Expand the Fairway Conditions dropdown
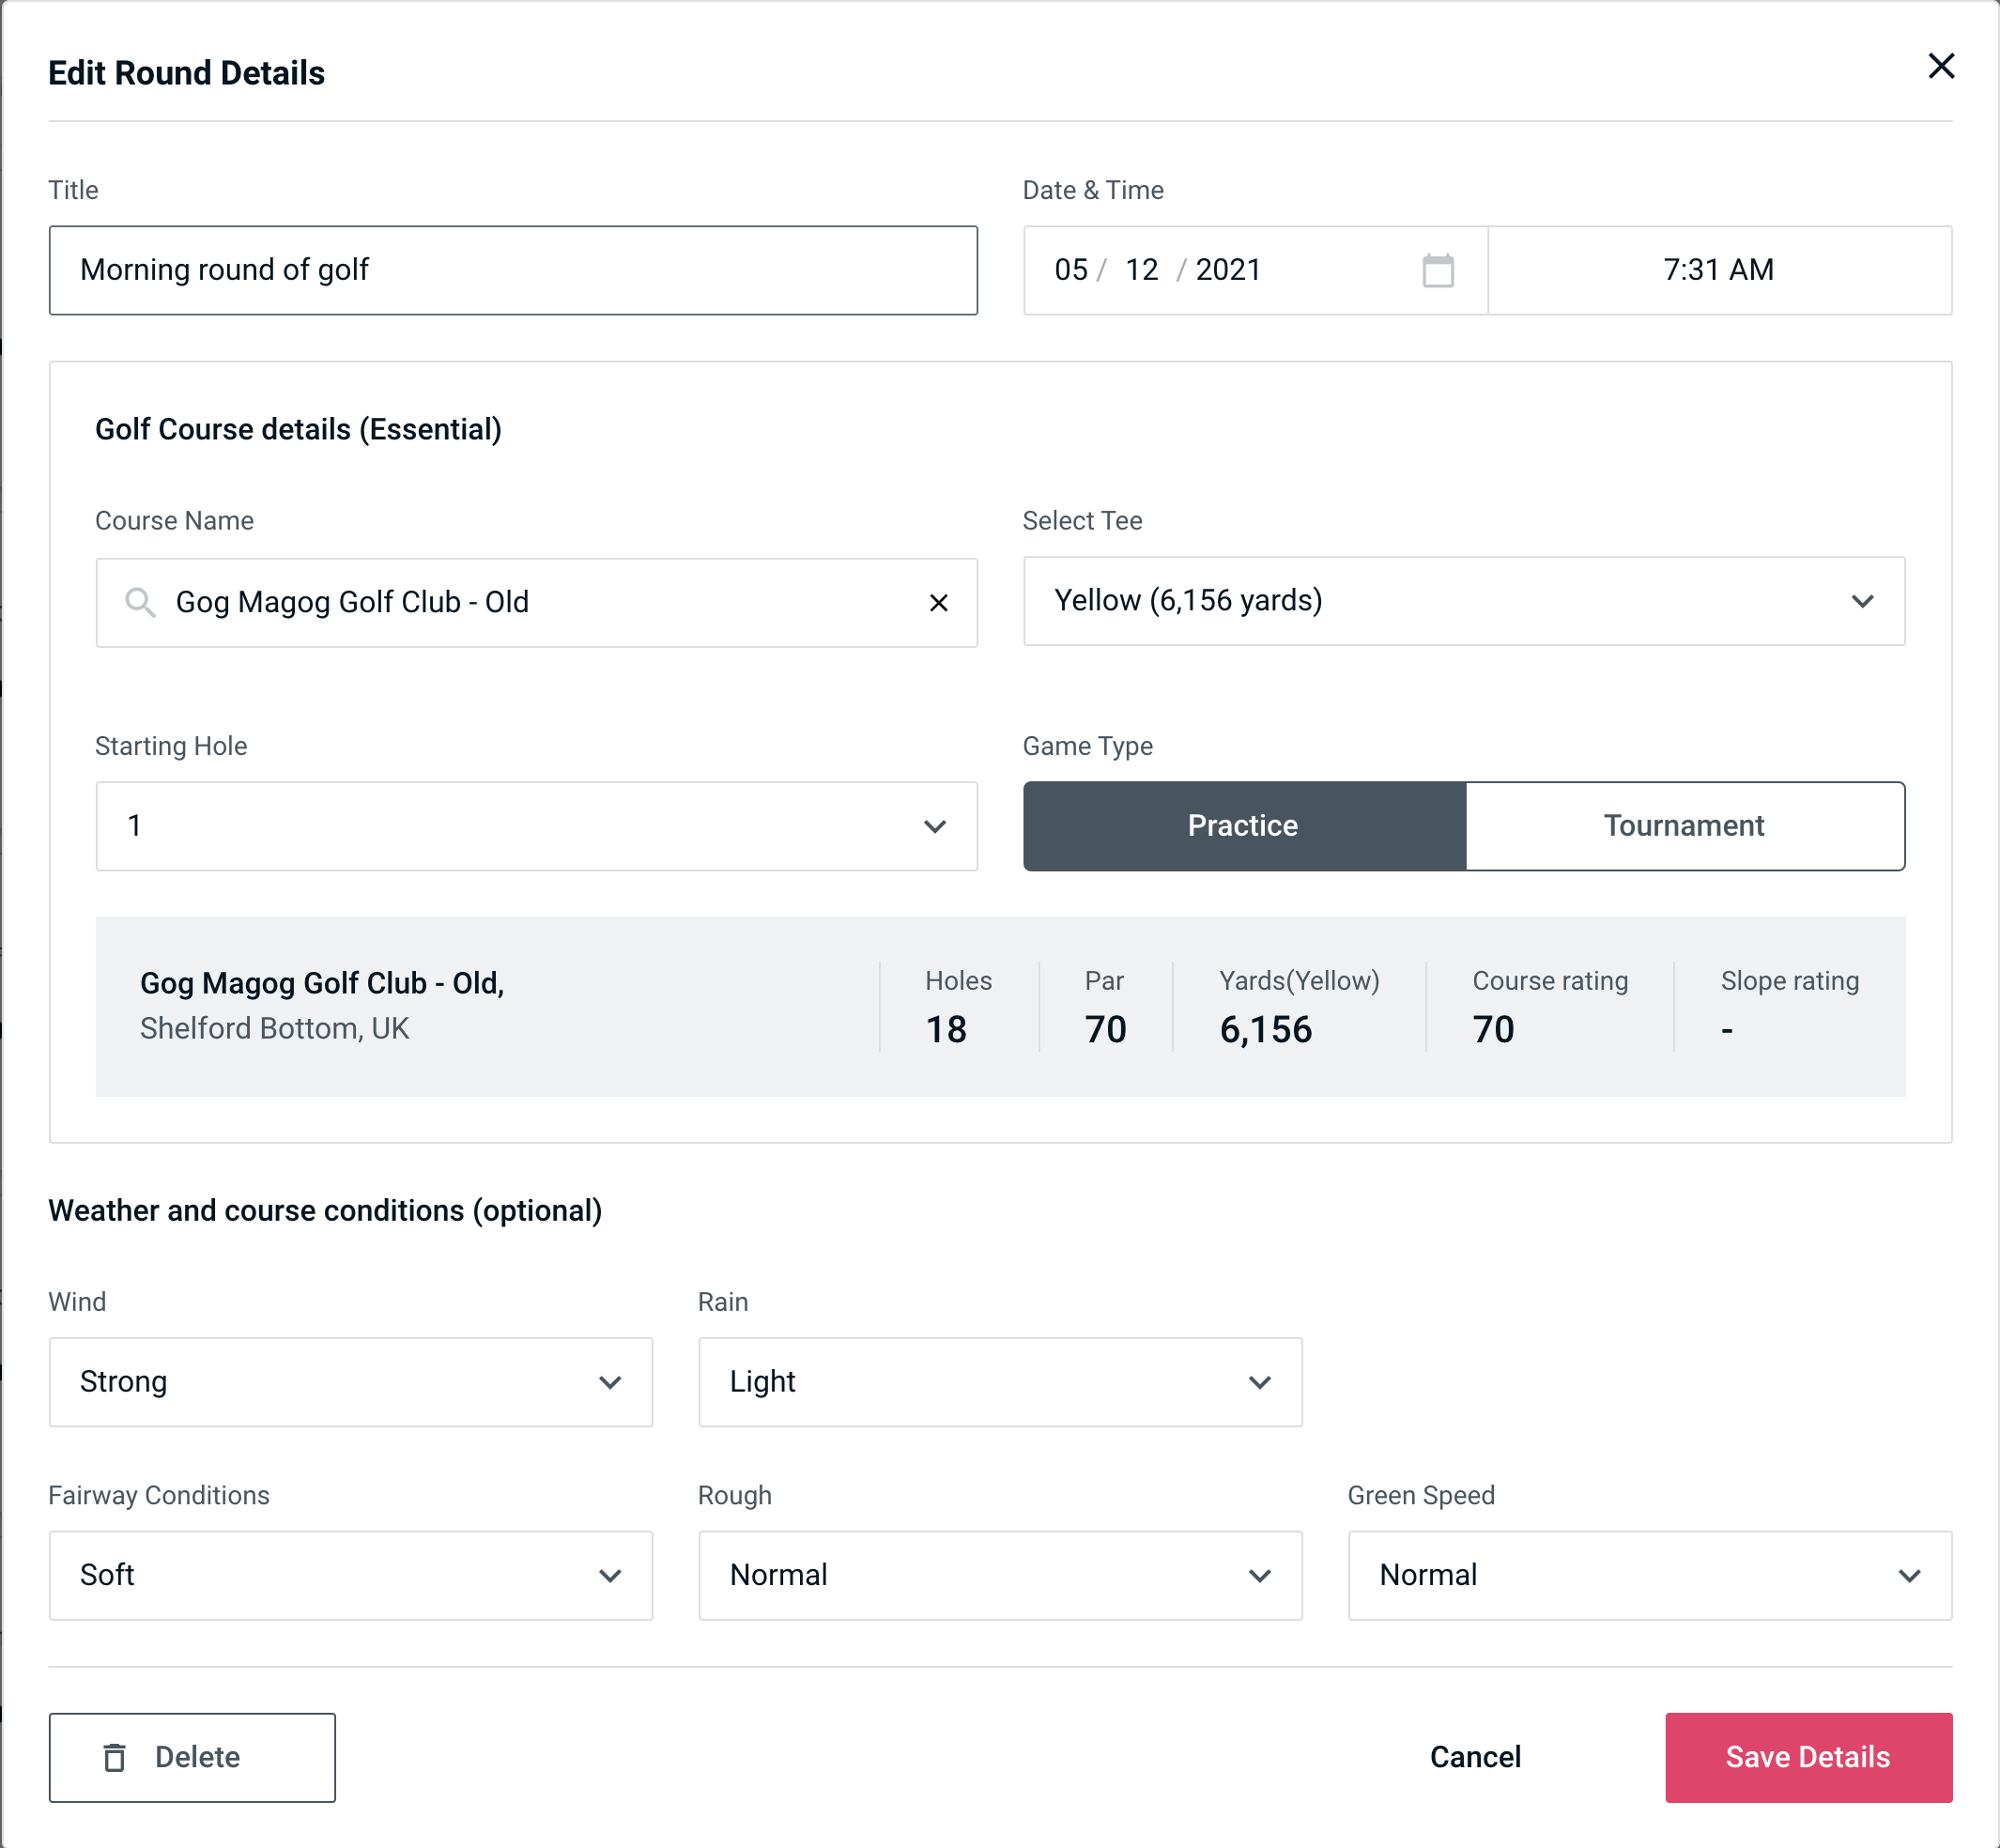The width and height of the screenshot is (2000, 1848). point(350,1577)
